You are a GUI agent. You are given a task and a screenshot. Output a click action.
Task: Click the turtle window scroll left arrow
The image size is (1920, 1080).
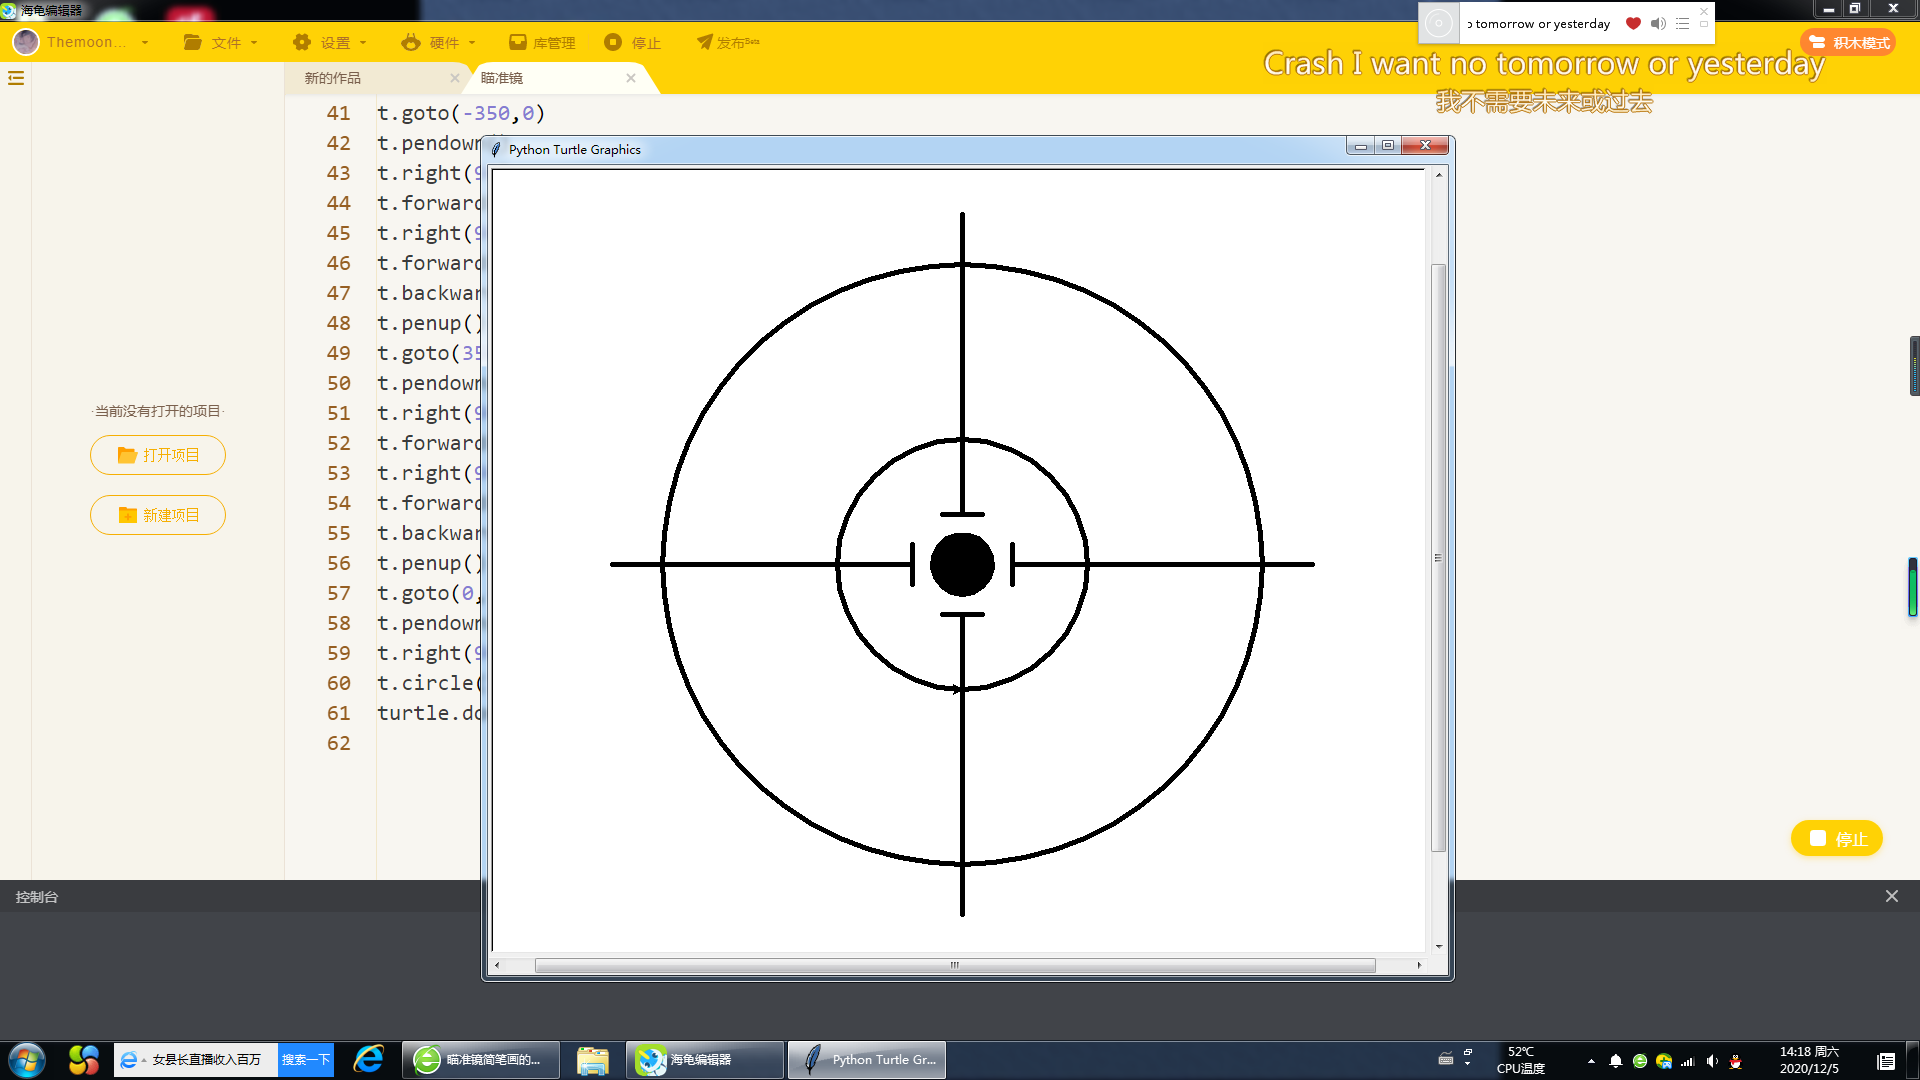pyautogui.click(x=497, y=965)
